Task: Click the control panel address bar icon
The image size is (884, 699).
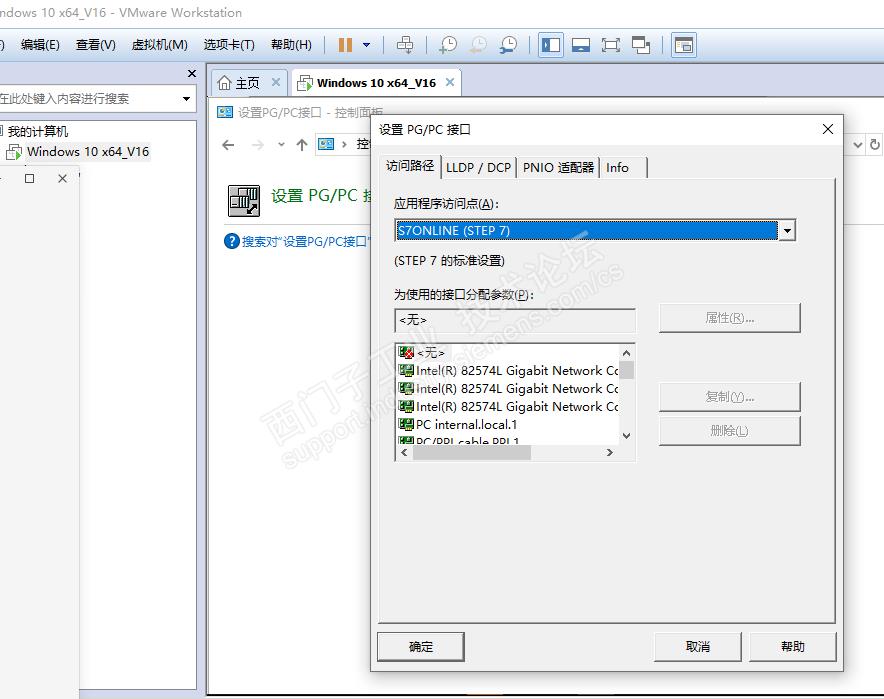Action: pos(326,144)
